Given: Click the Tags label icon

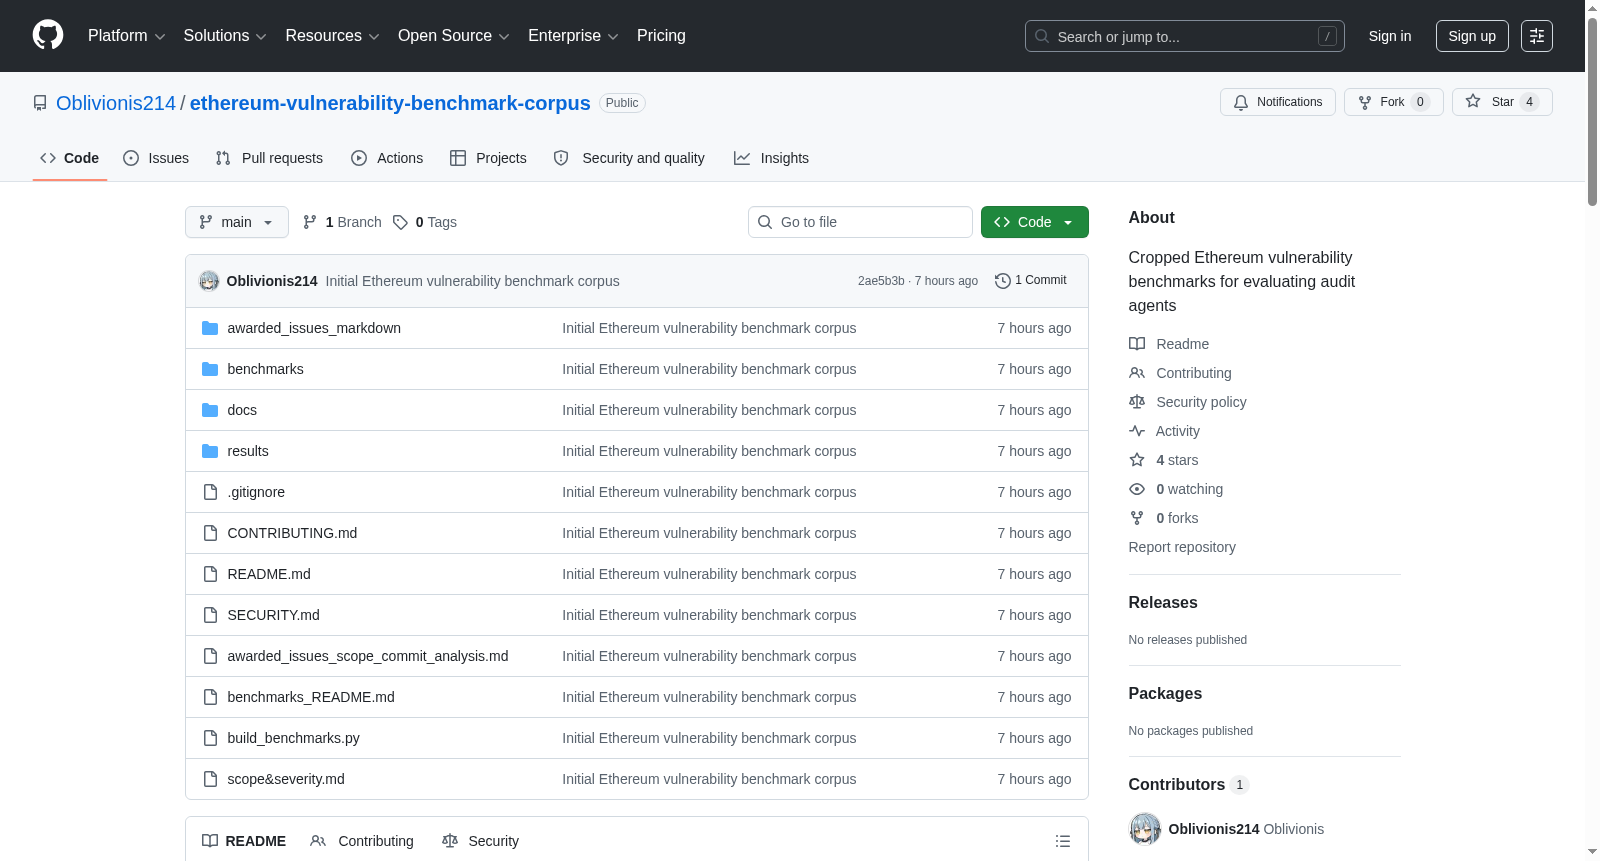Looking at the screenshot, I should (400, 222).
